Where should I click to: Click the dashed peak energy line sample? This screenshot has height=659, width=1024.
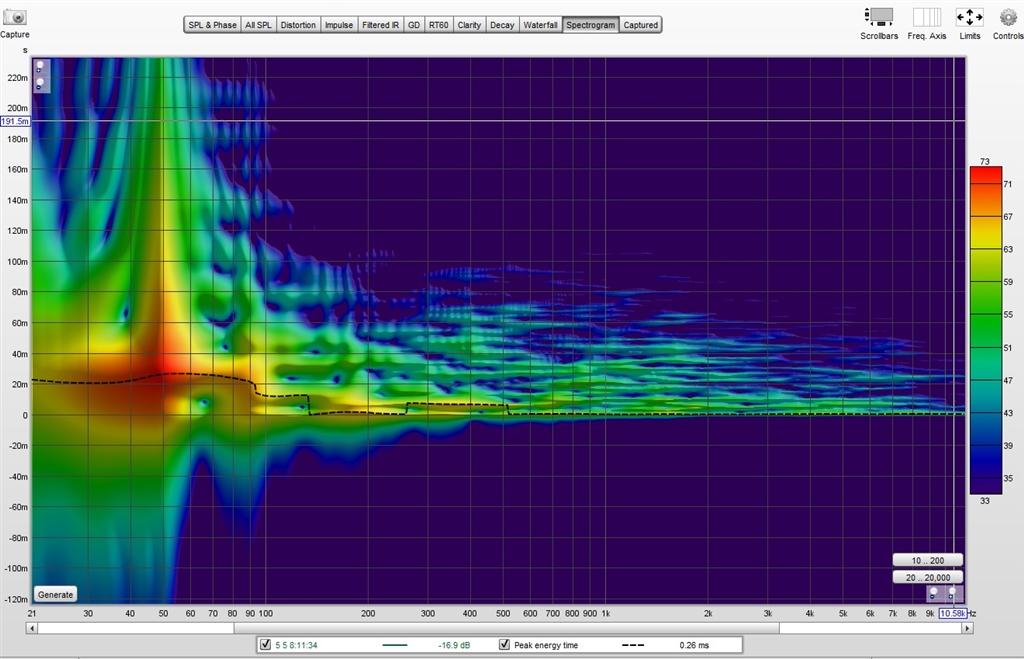[x=633, y=645]
